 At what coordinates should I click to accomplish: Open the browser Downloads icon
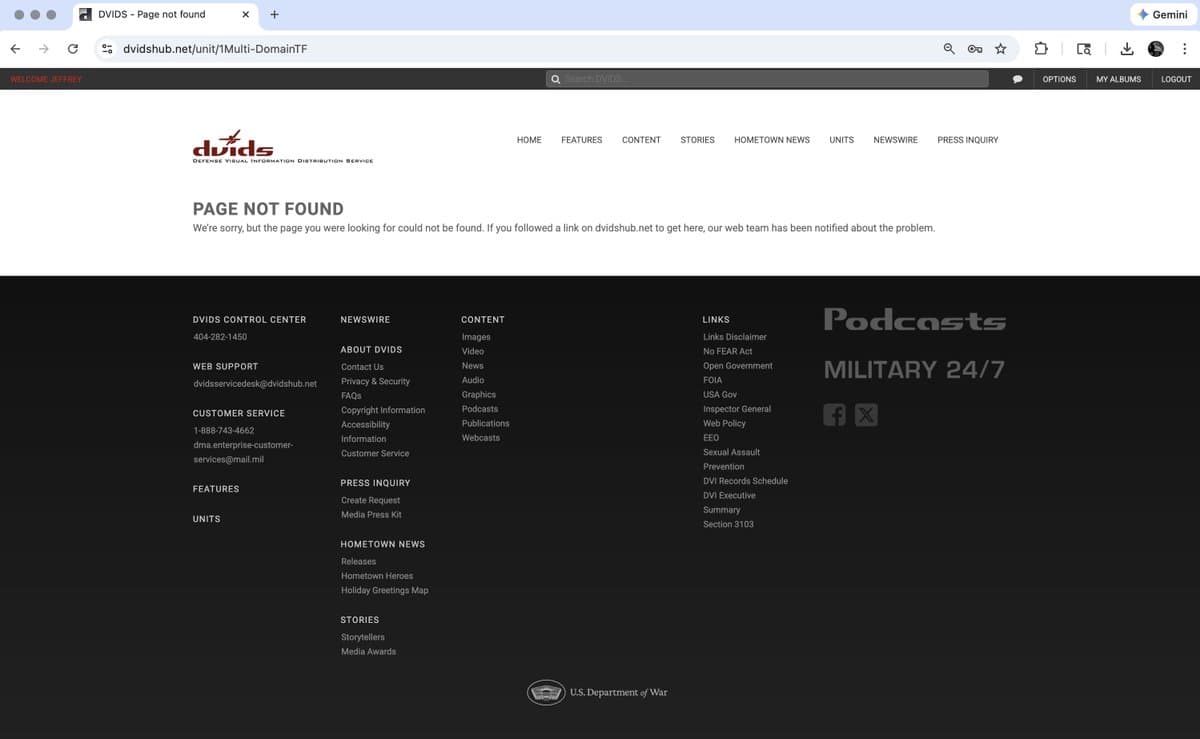coord(1126,48)
